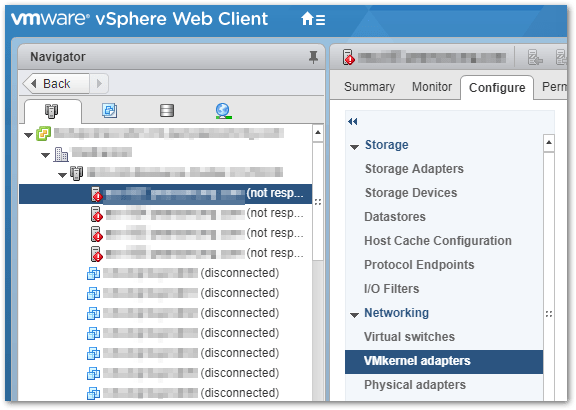Switch to the Summary tab
This screenshot has width=576, height=410.
point(369,87)
